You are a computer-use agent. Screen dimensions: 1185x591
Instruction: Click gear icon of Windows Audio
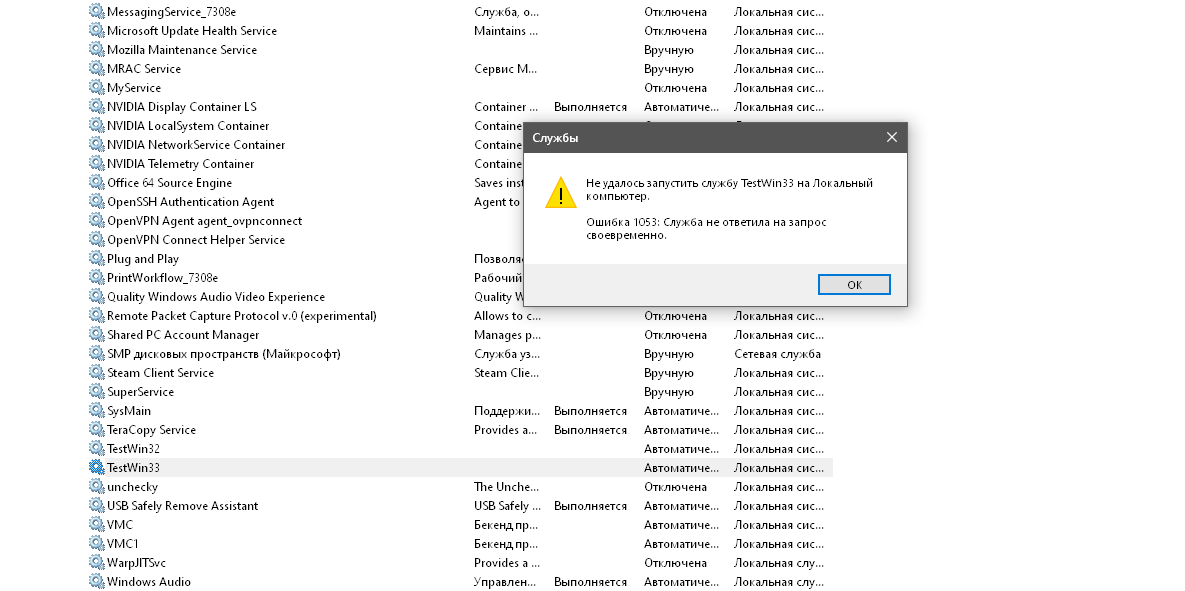coord(96,581)
